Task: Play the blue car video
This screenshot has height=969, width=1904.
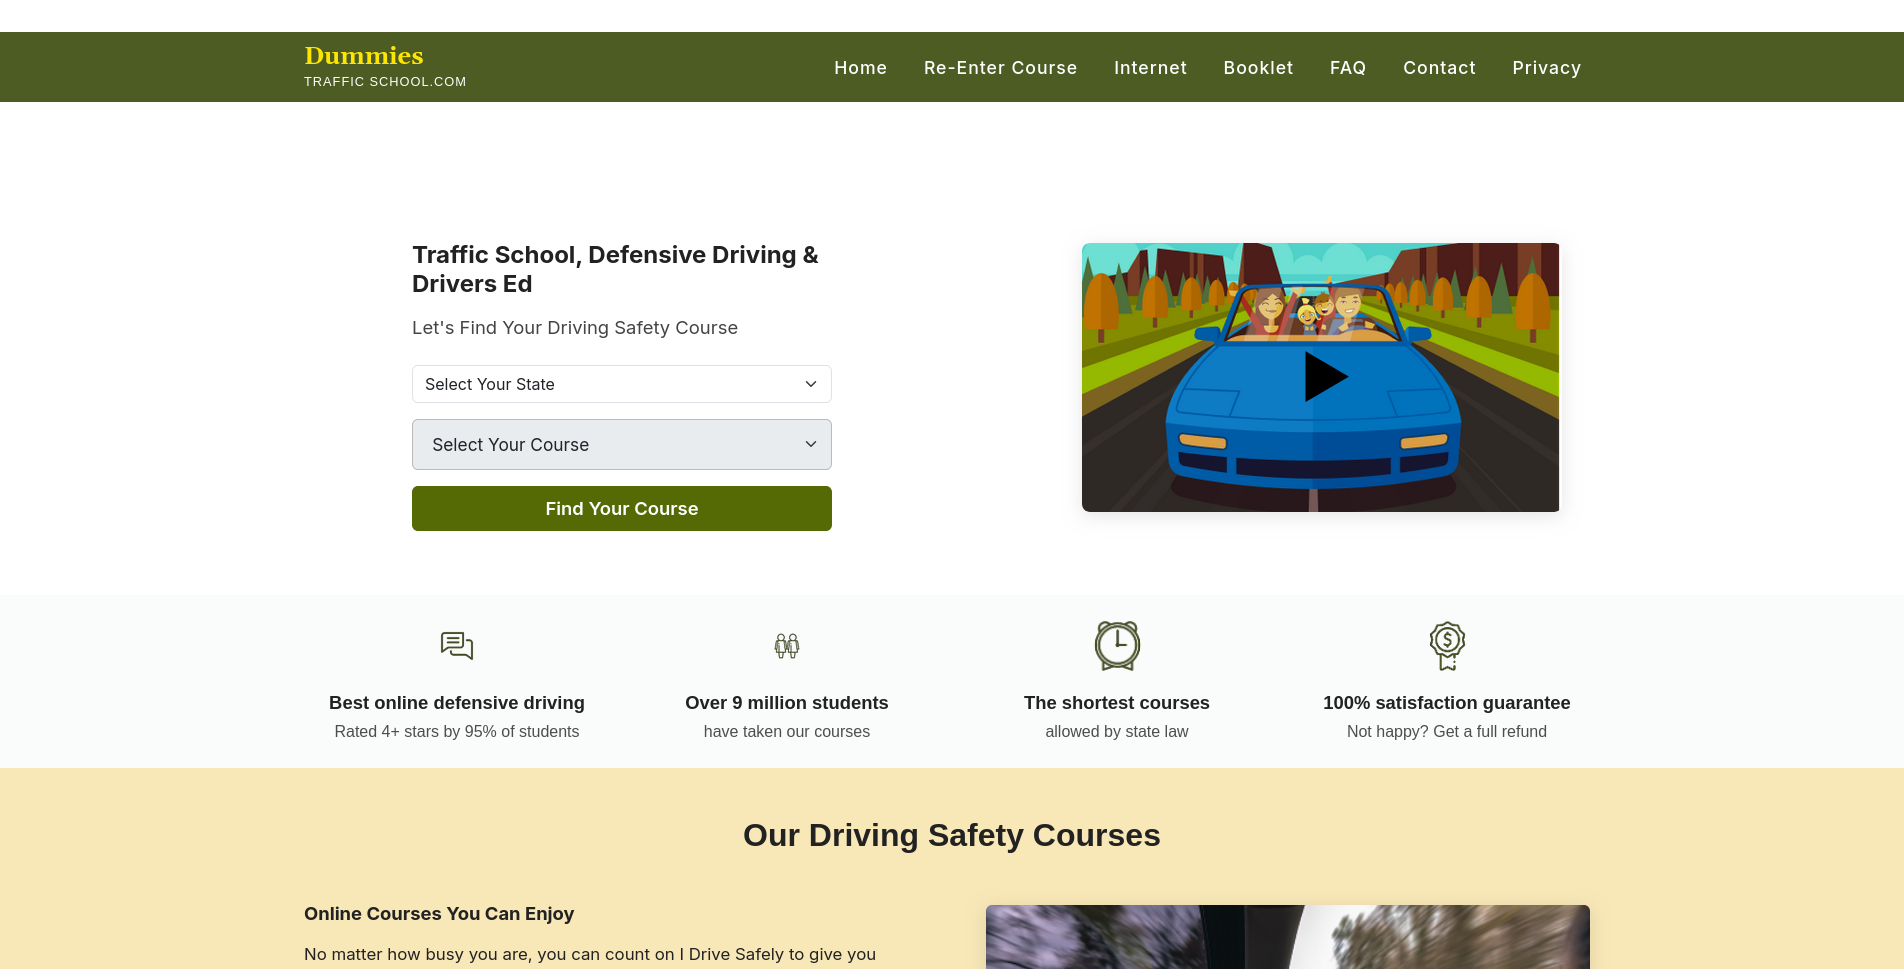Action: click(x=1322, y=377)
